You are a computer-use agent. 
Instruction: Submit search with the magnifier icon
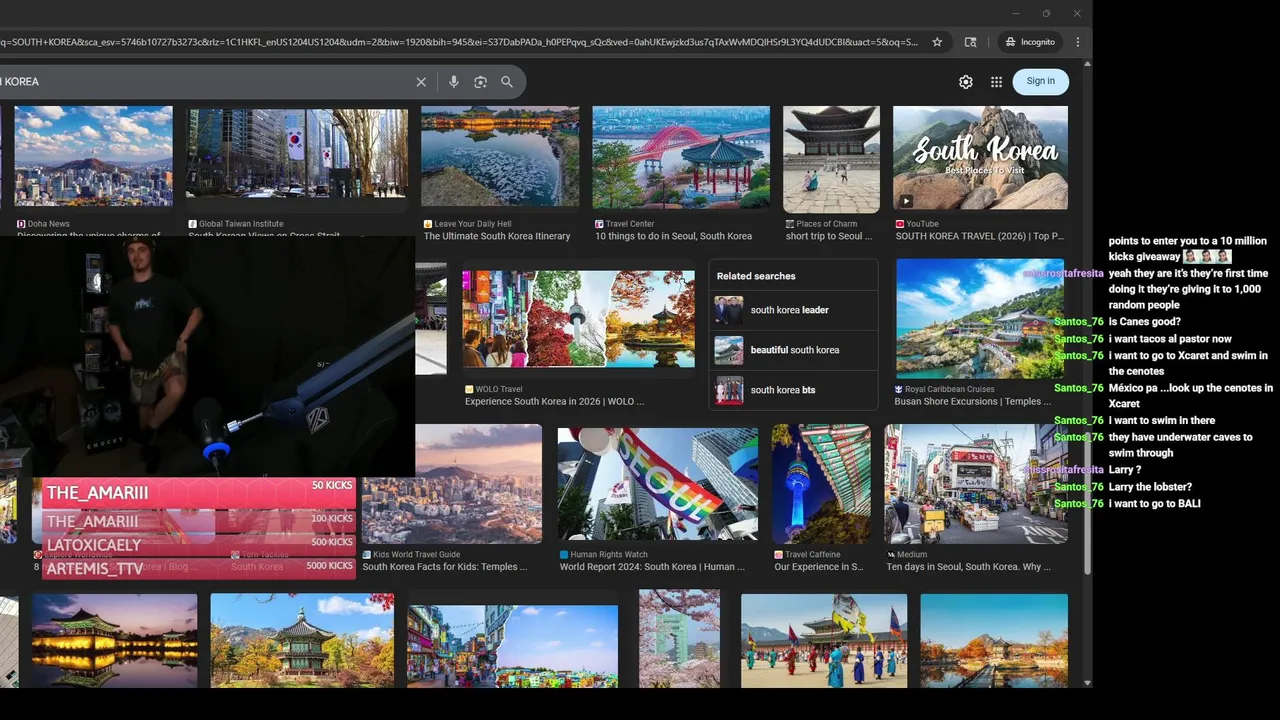(x=507, y=82)
